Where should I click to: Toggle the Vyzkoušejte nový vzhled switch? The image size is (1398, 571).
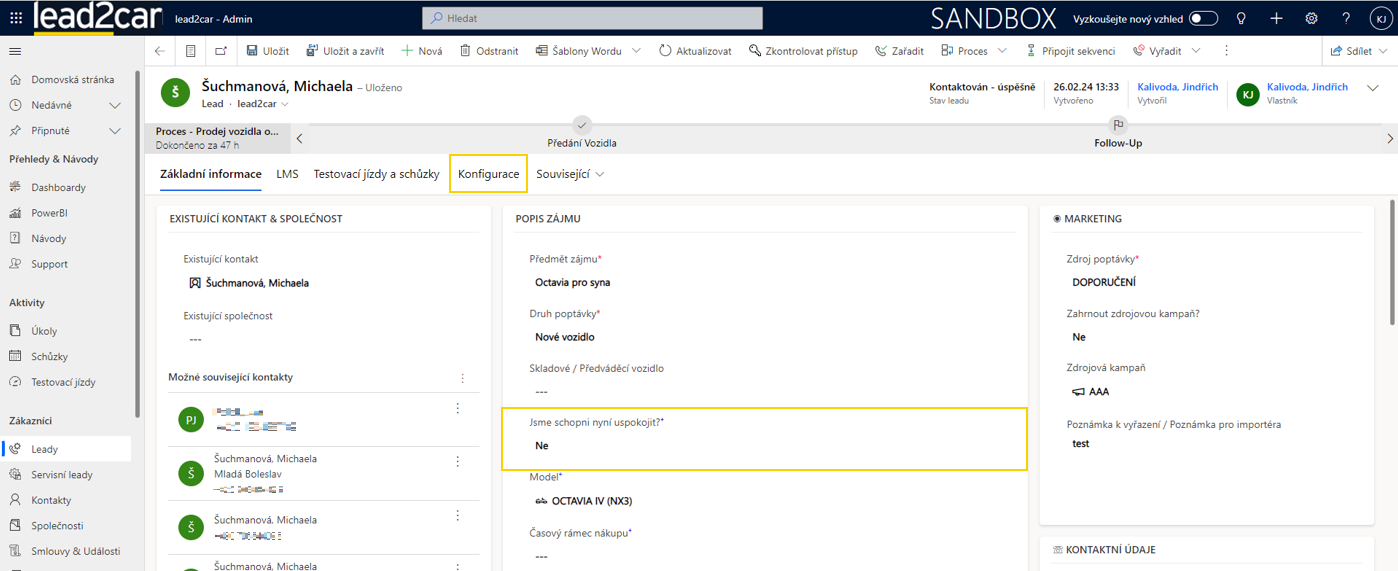point(1202,18)
